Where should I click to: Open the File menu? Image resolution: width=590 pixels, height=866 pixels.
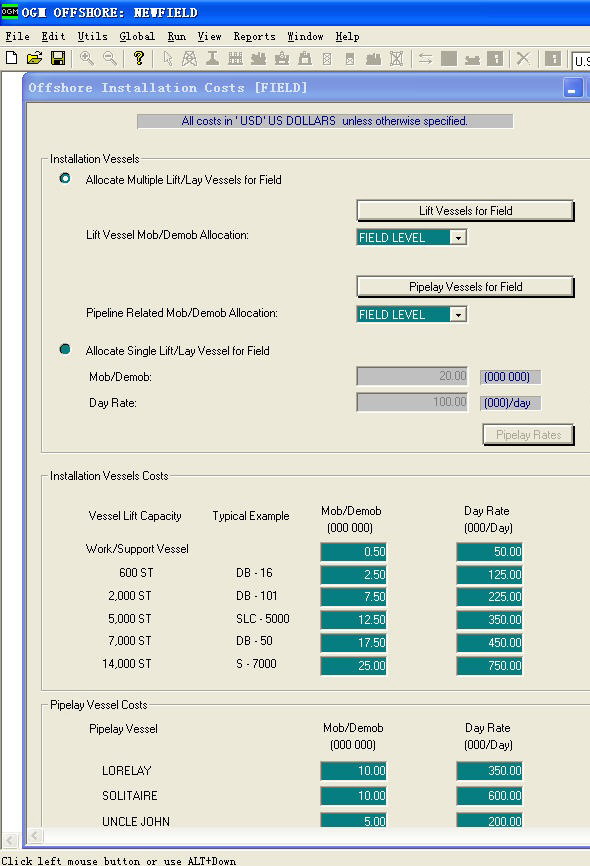click(18, 36)
